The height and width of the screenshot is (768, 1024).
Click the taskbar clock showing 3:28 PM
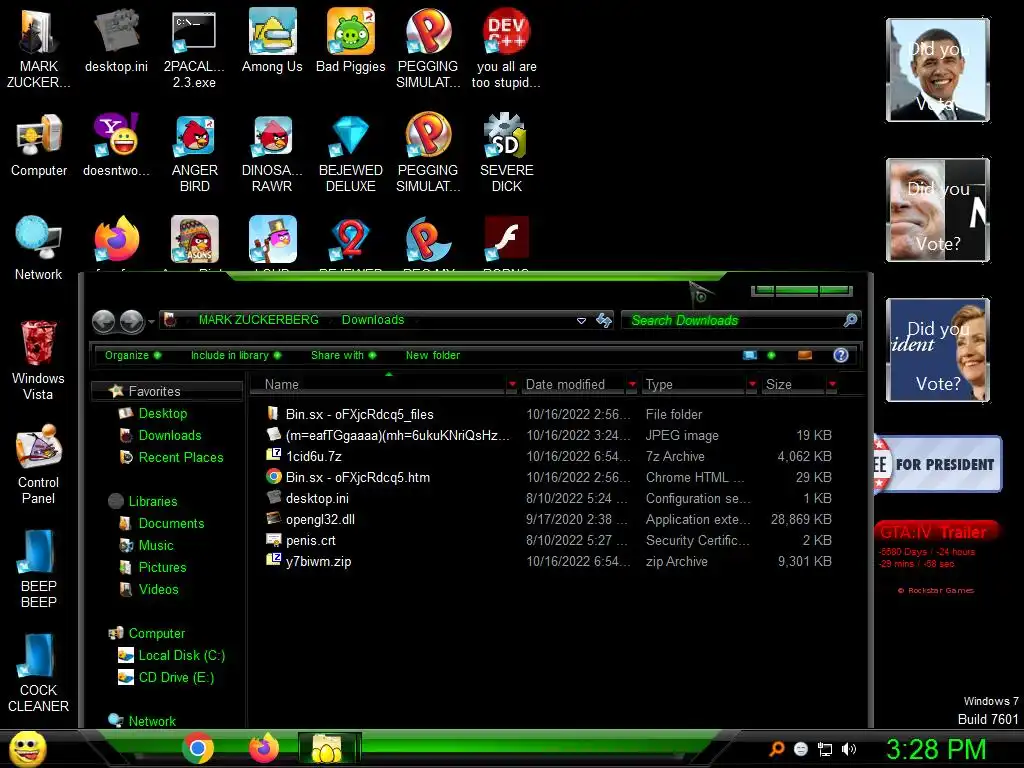coord(936,749)
